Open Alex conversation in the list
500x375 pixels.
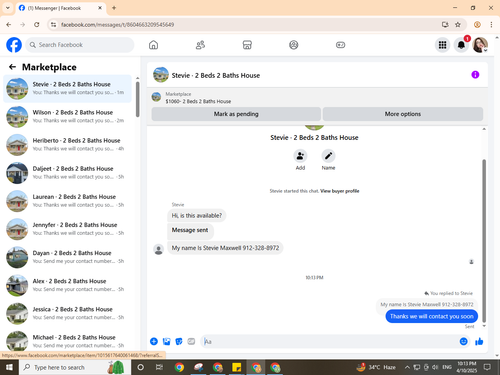click(67, 285)
